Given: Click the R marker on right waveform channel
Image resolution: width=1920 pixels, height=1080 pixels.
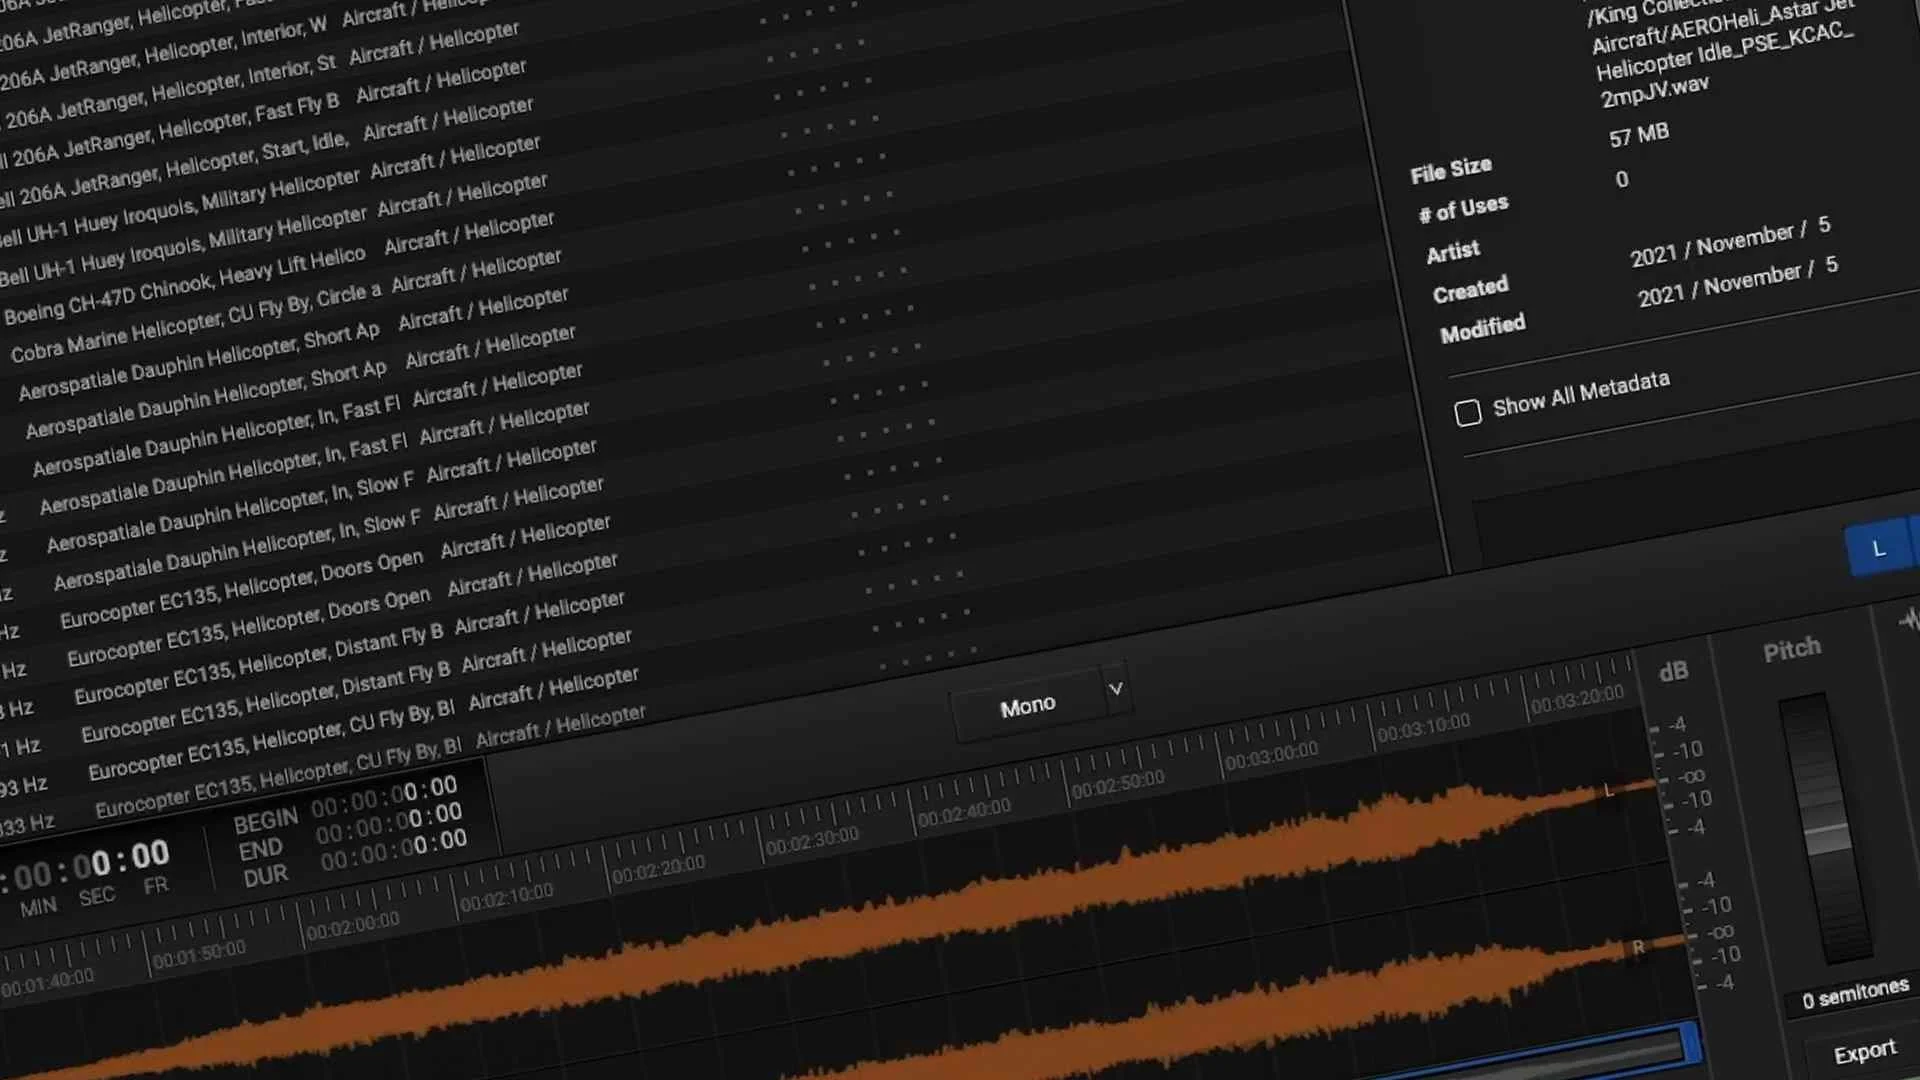Looking at the screenshot, I should 1638,947.
